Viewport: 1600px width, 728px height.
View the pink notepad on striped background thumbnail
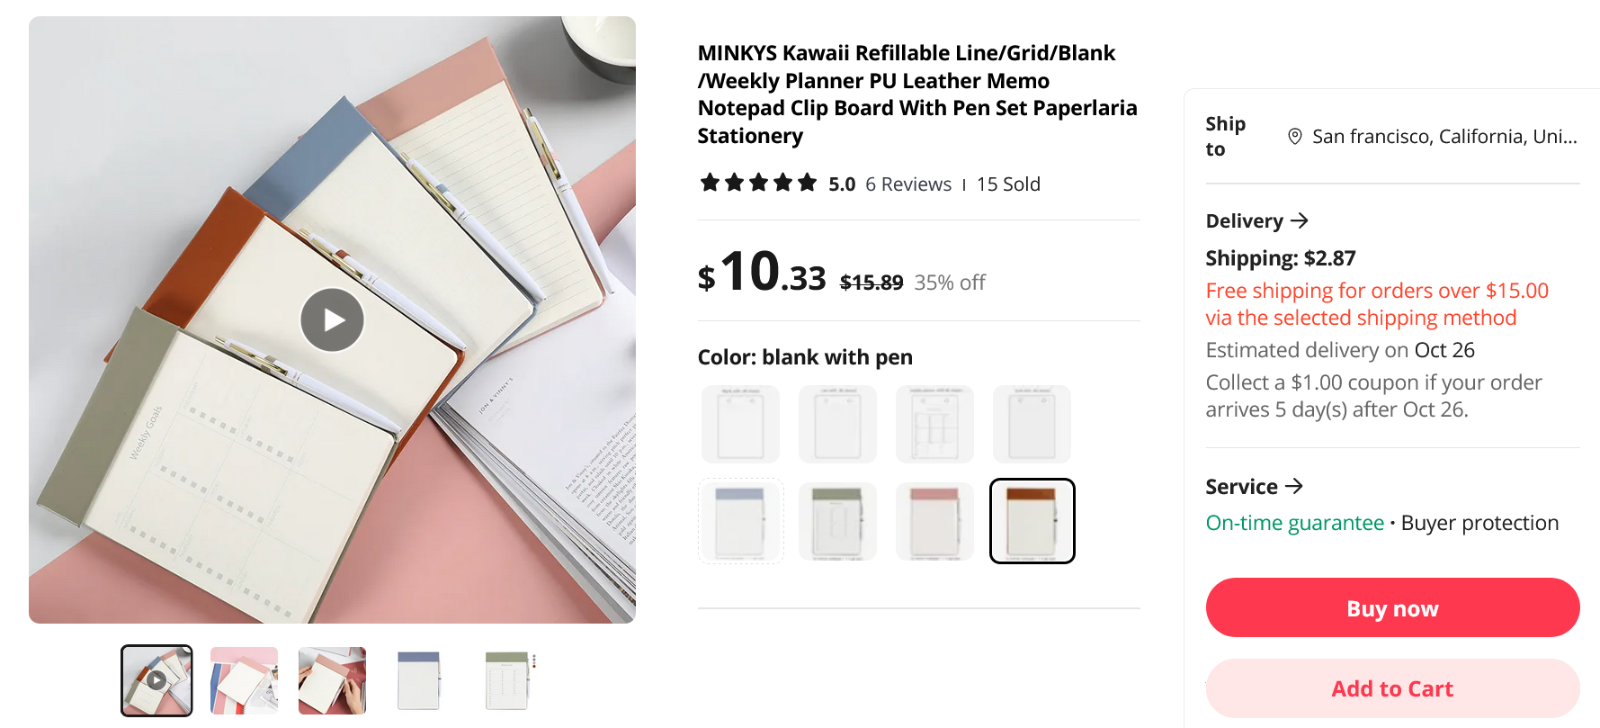tap(244, 680)
